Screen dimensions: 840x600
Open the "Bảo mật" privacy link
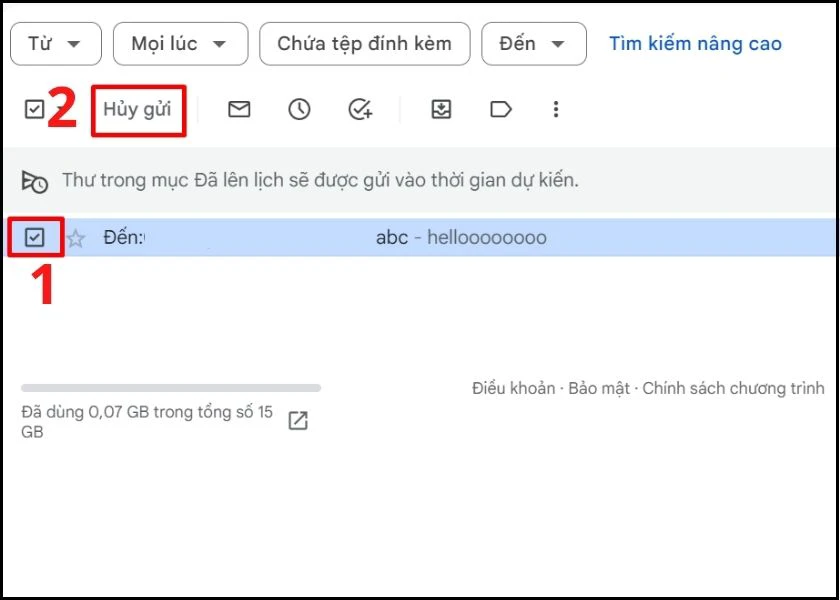[x=599, y=388]
